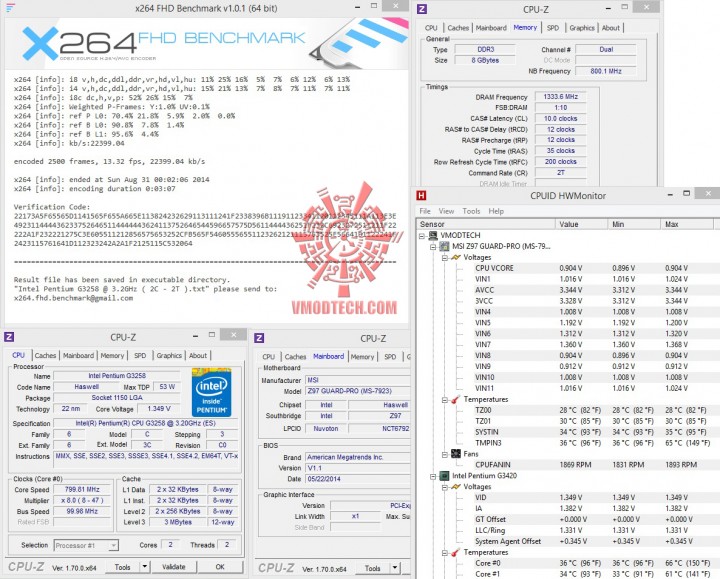Click the VMODTECH computer icon in HWMonitor

coord(433,235)
